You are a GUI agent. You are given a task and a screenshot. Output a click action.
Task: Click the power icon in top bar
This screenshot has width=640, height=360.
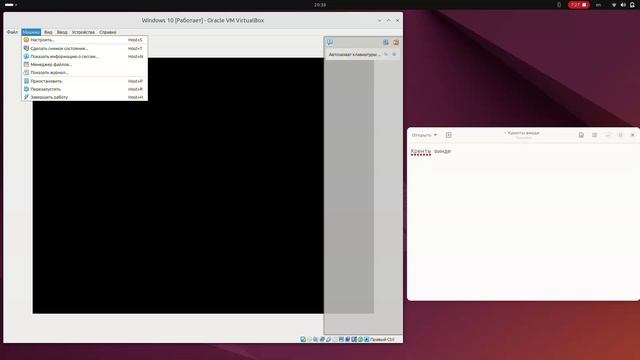[632, 5]
